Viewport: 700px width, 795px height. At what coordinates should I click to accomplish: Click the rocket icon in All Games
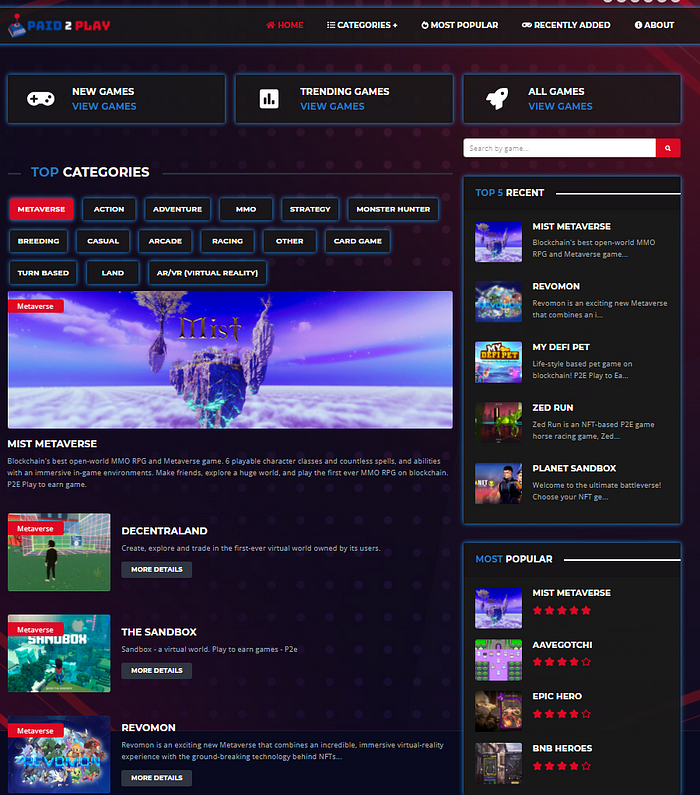(x=497, y=98)
